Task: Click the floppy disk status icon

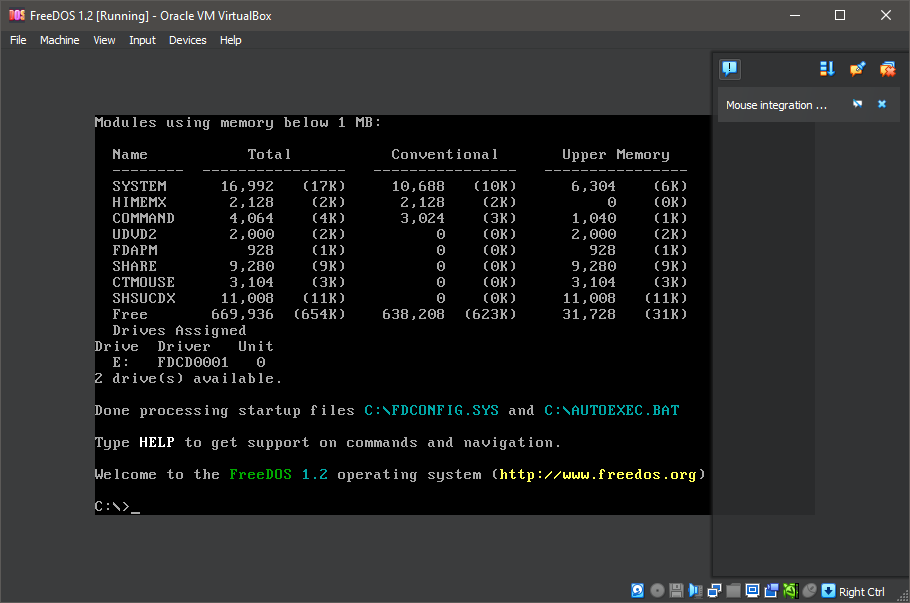Action: pyautogui.click(x=676, y=591)
